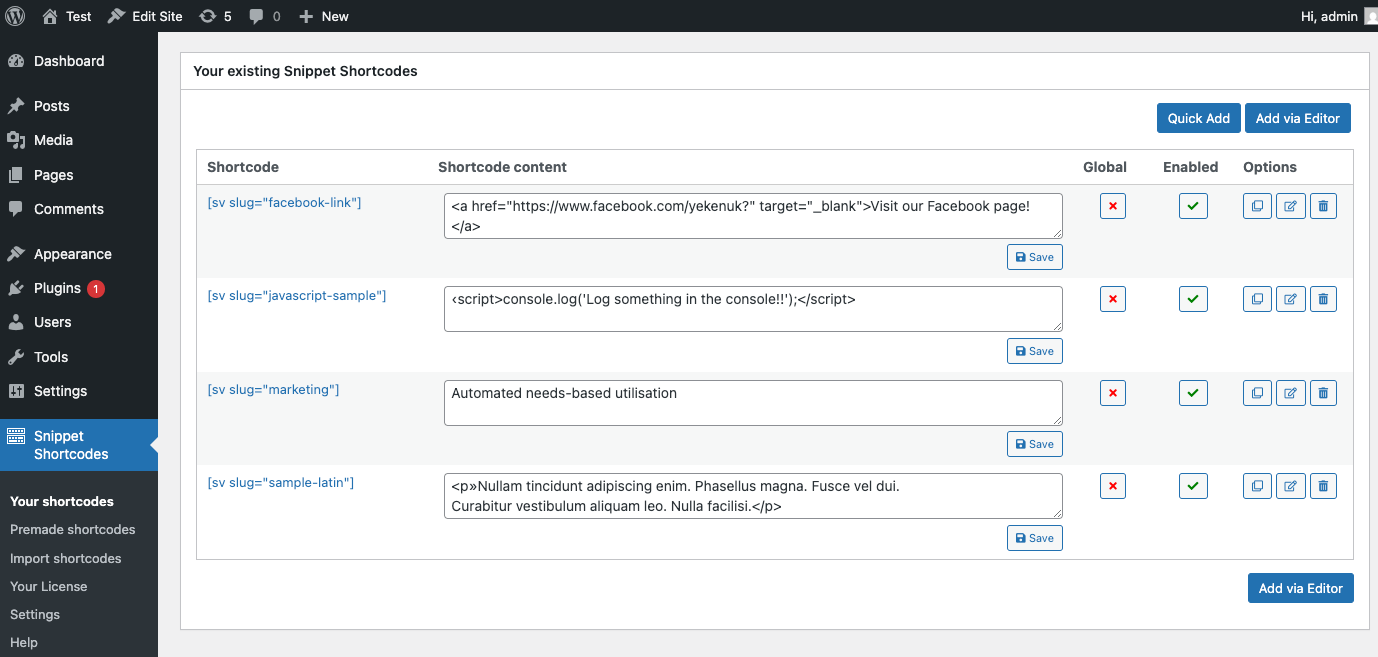Open the Media library menu
Image resolution: width=1378 pixels, height=657 pixels.
(x=79, y=140)
